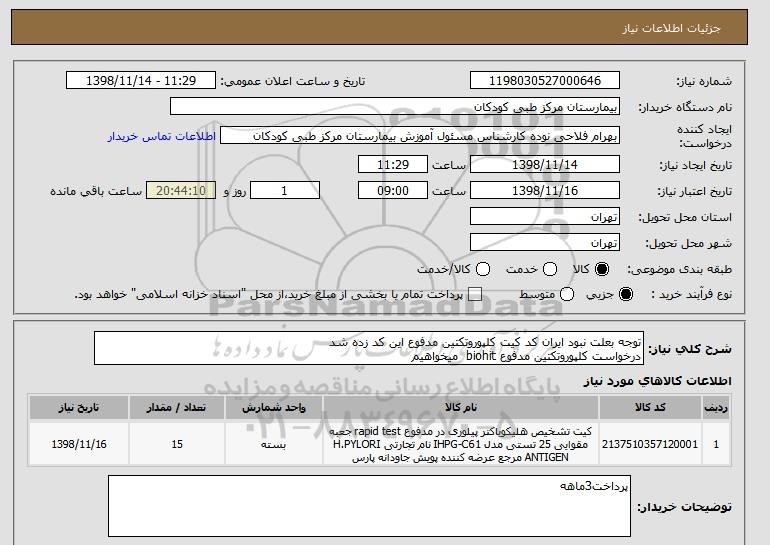Click the remaining days field showing 1
The height and width of the screenshot is (545, 770).
pyautogui.click(x=285, y=191)
